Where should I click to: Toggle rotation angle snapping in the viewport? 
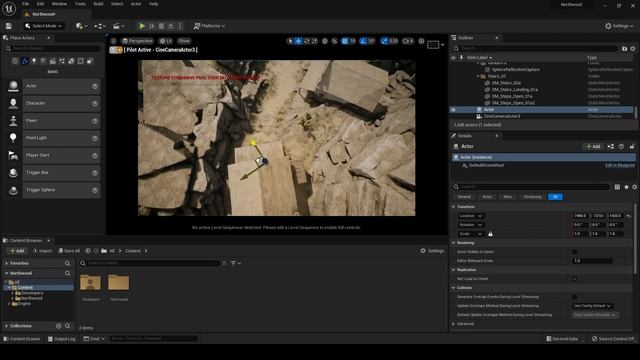(363, 41)
